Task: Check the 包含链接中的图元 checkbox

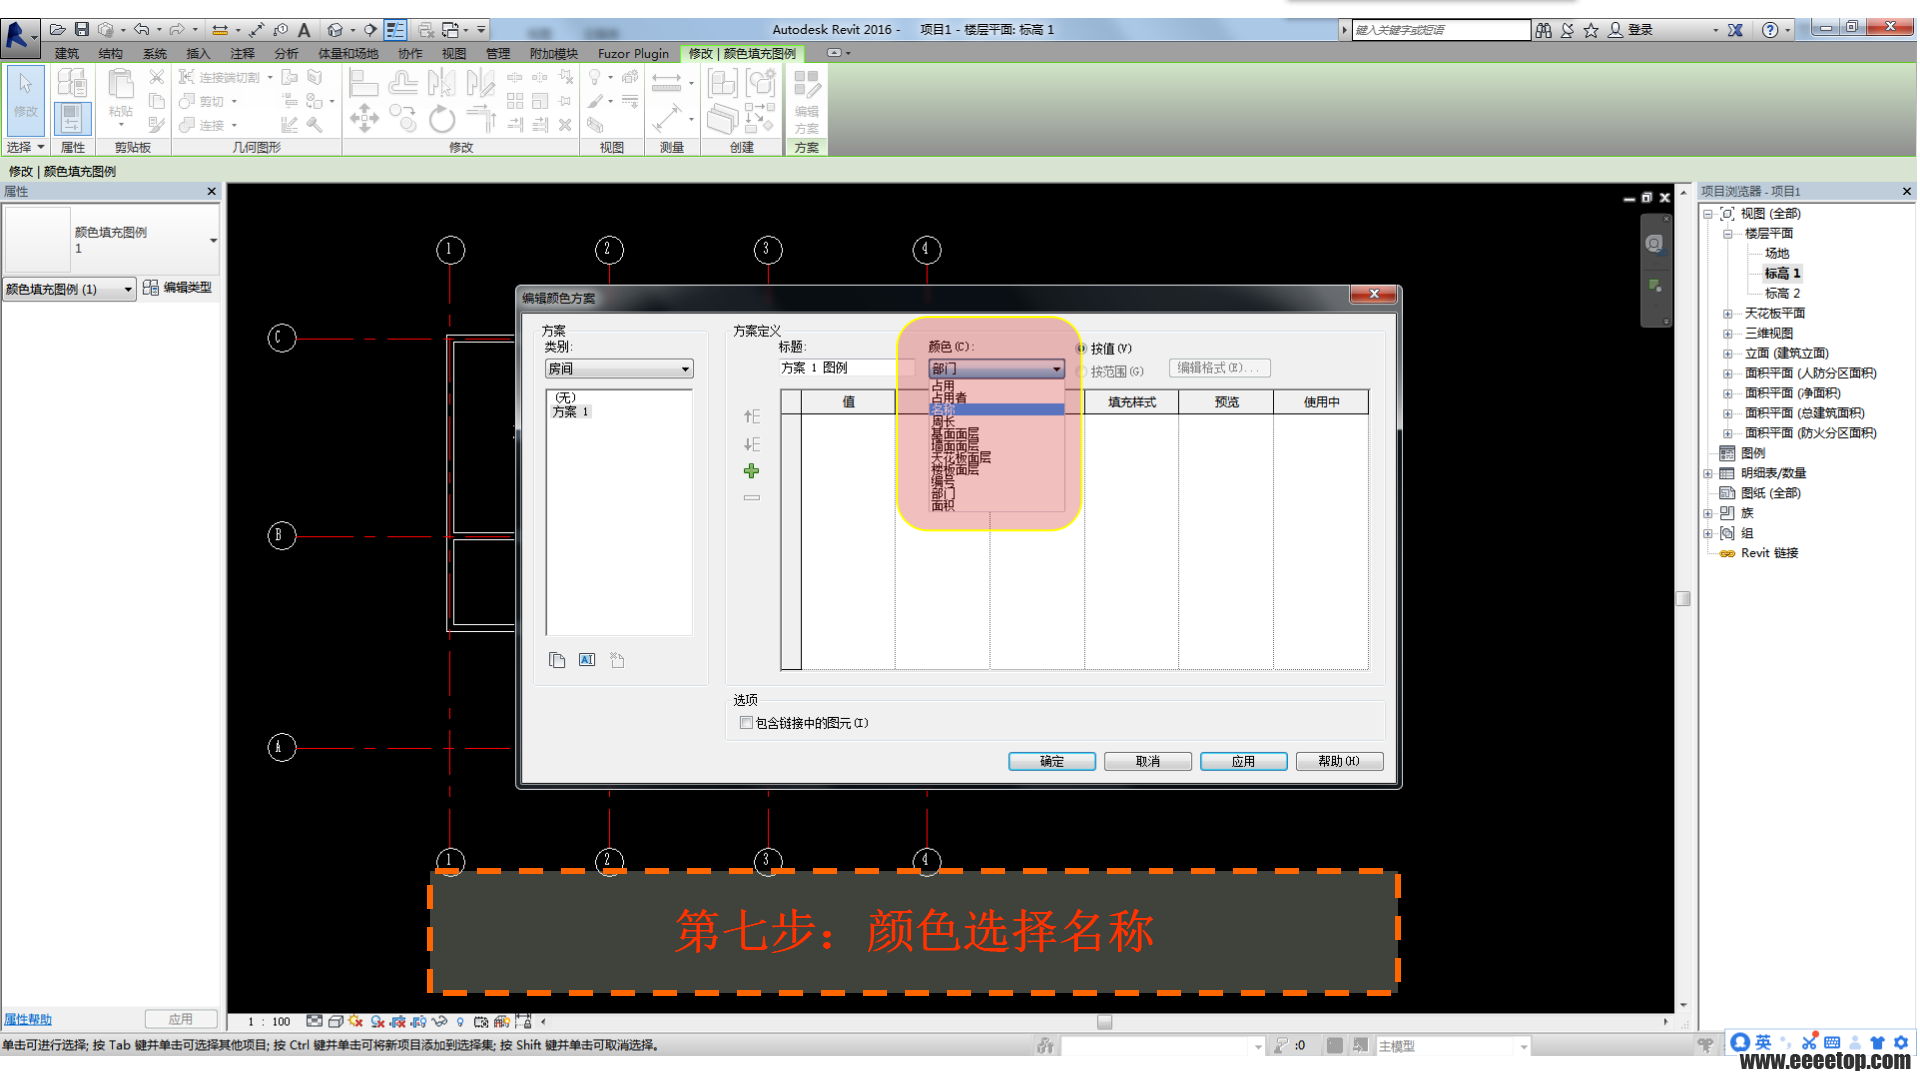Action: pyautogui.click(x=746, y=723)
